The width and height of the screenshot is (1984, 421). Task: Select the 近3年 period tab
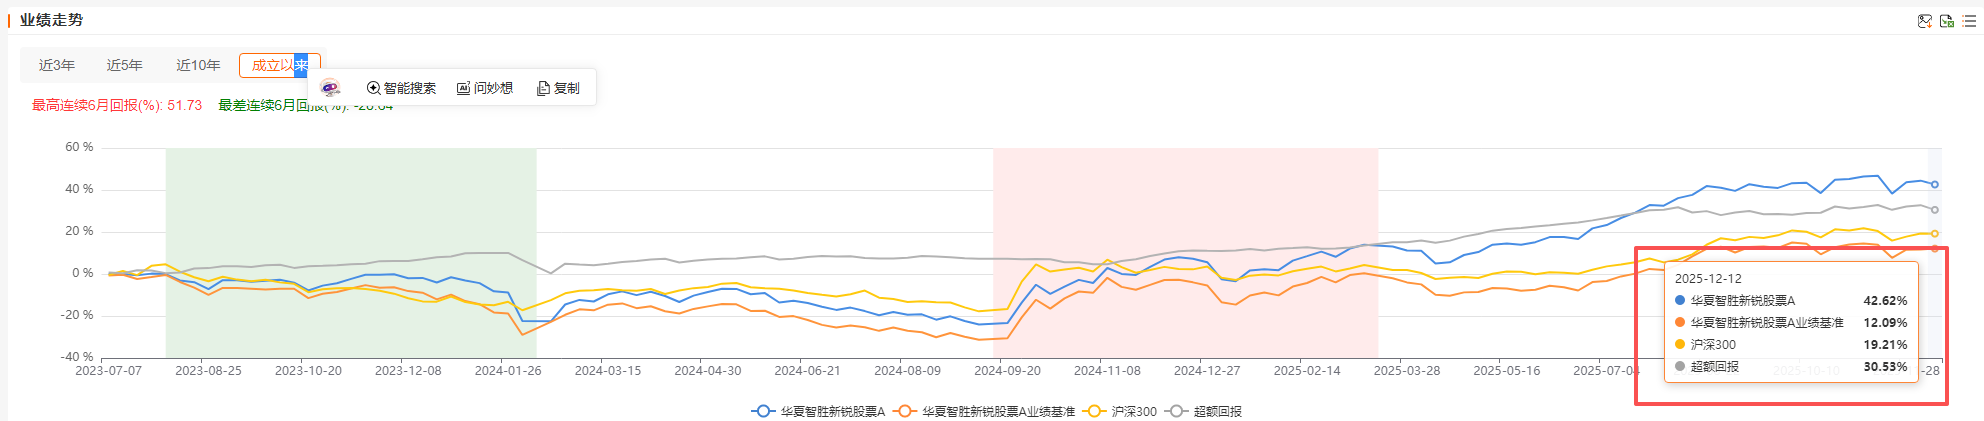[x=57, y=65]
